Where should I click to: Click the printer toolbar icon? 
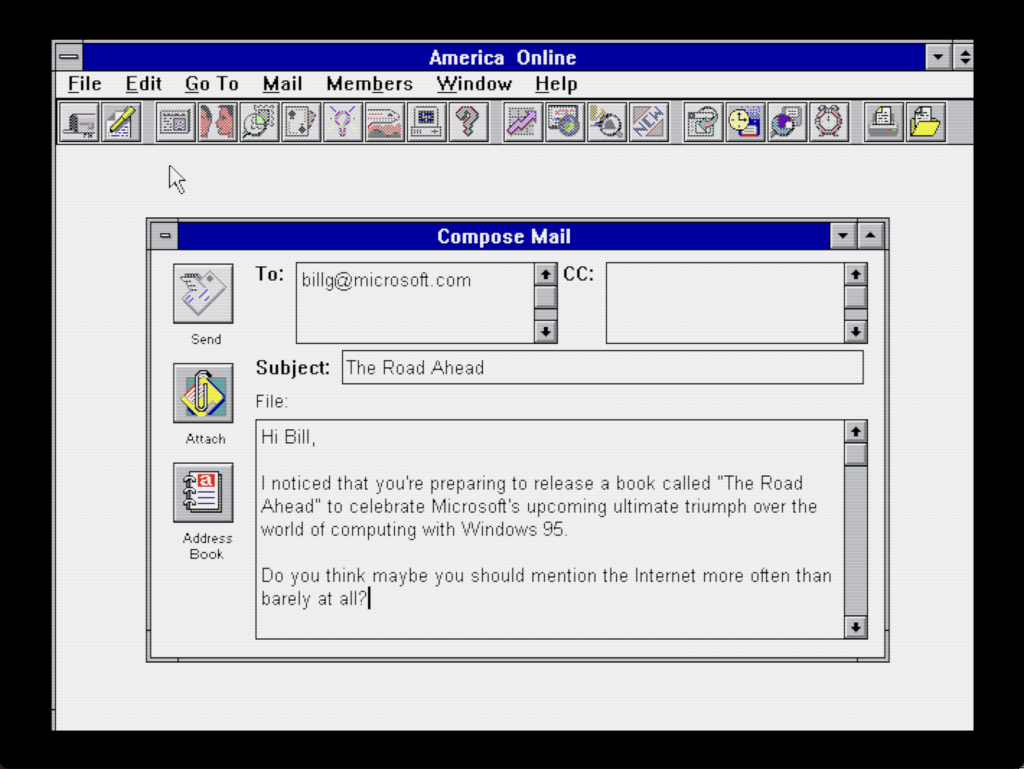[x=883, y=122]
